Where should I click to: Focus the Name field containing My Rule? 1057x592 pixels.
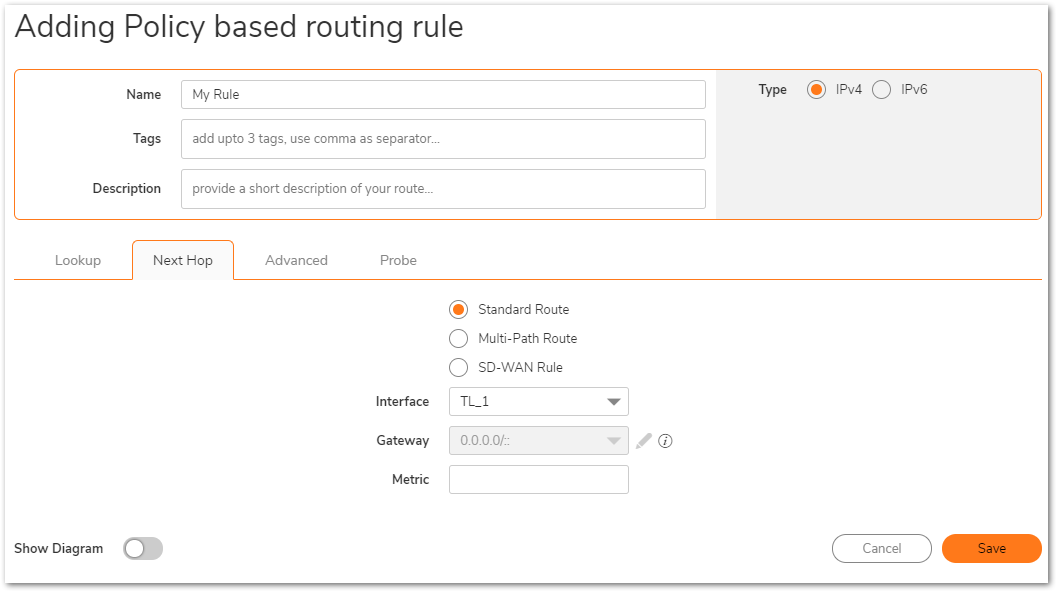point(444,94)
